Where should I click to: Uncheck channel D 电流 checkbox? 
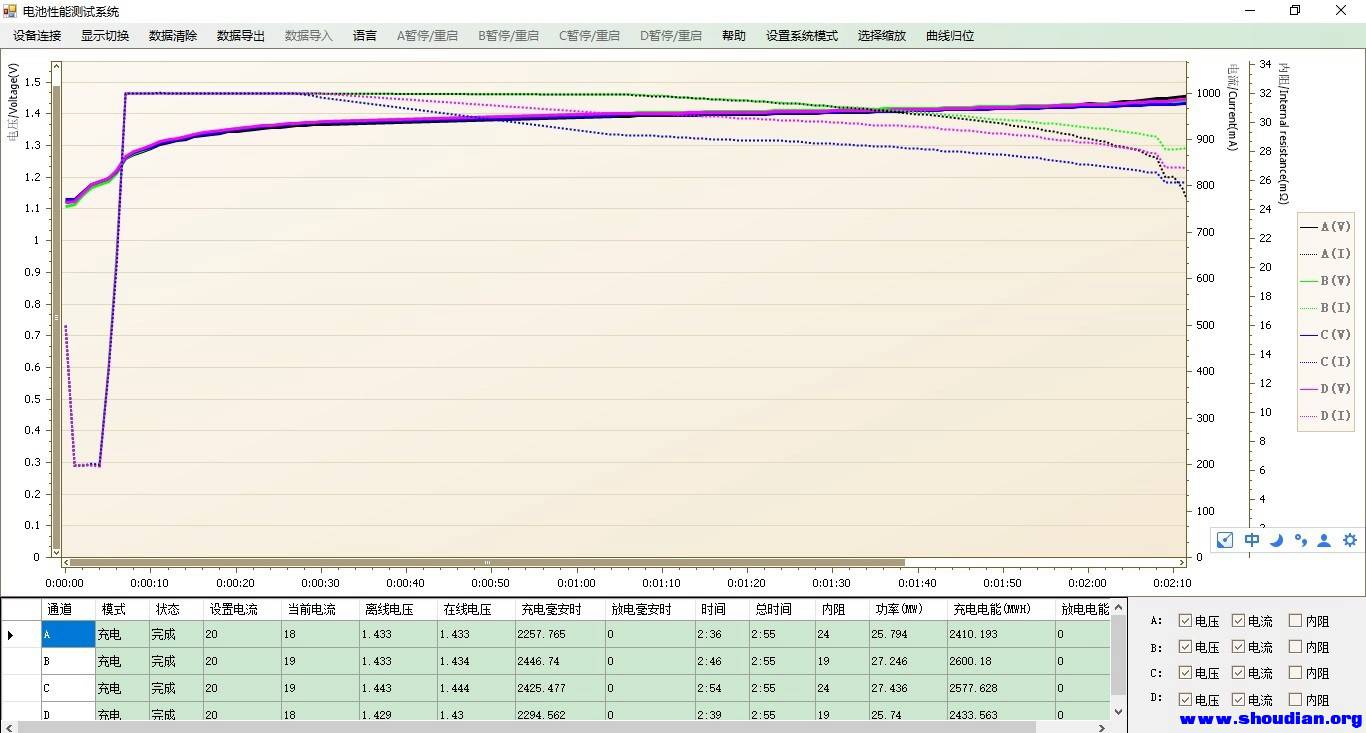(x=1238, y=700)
